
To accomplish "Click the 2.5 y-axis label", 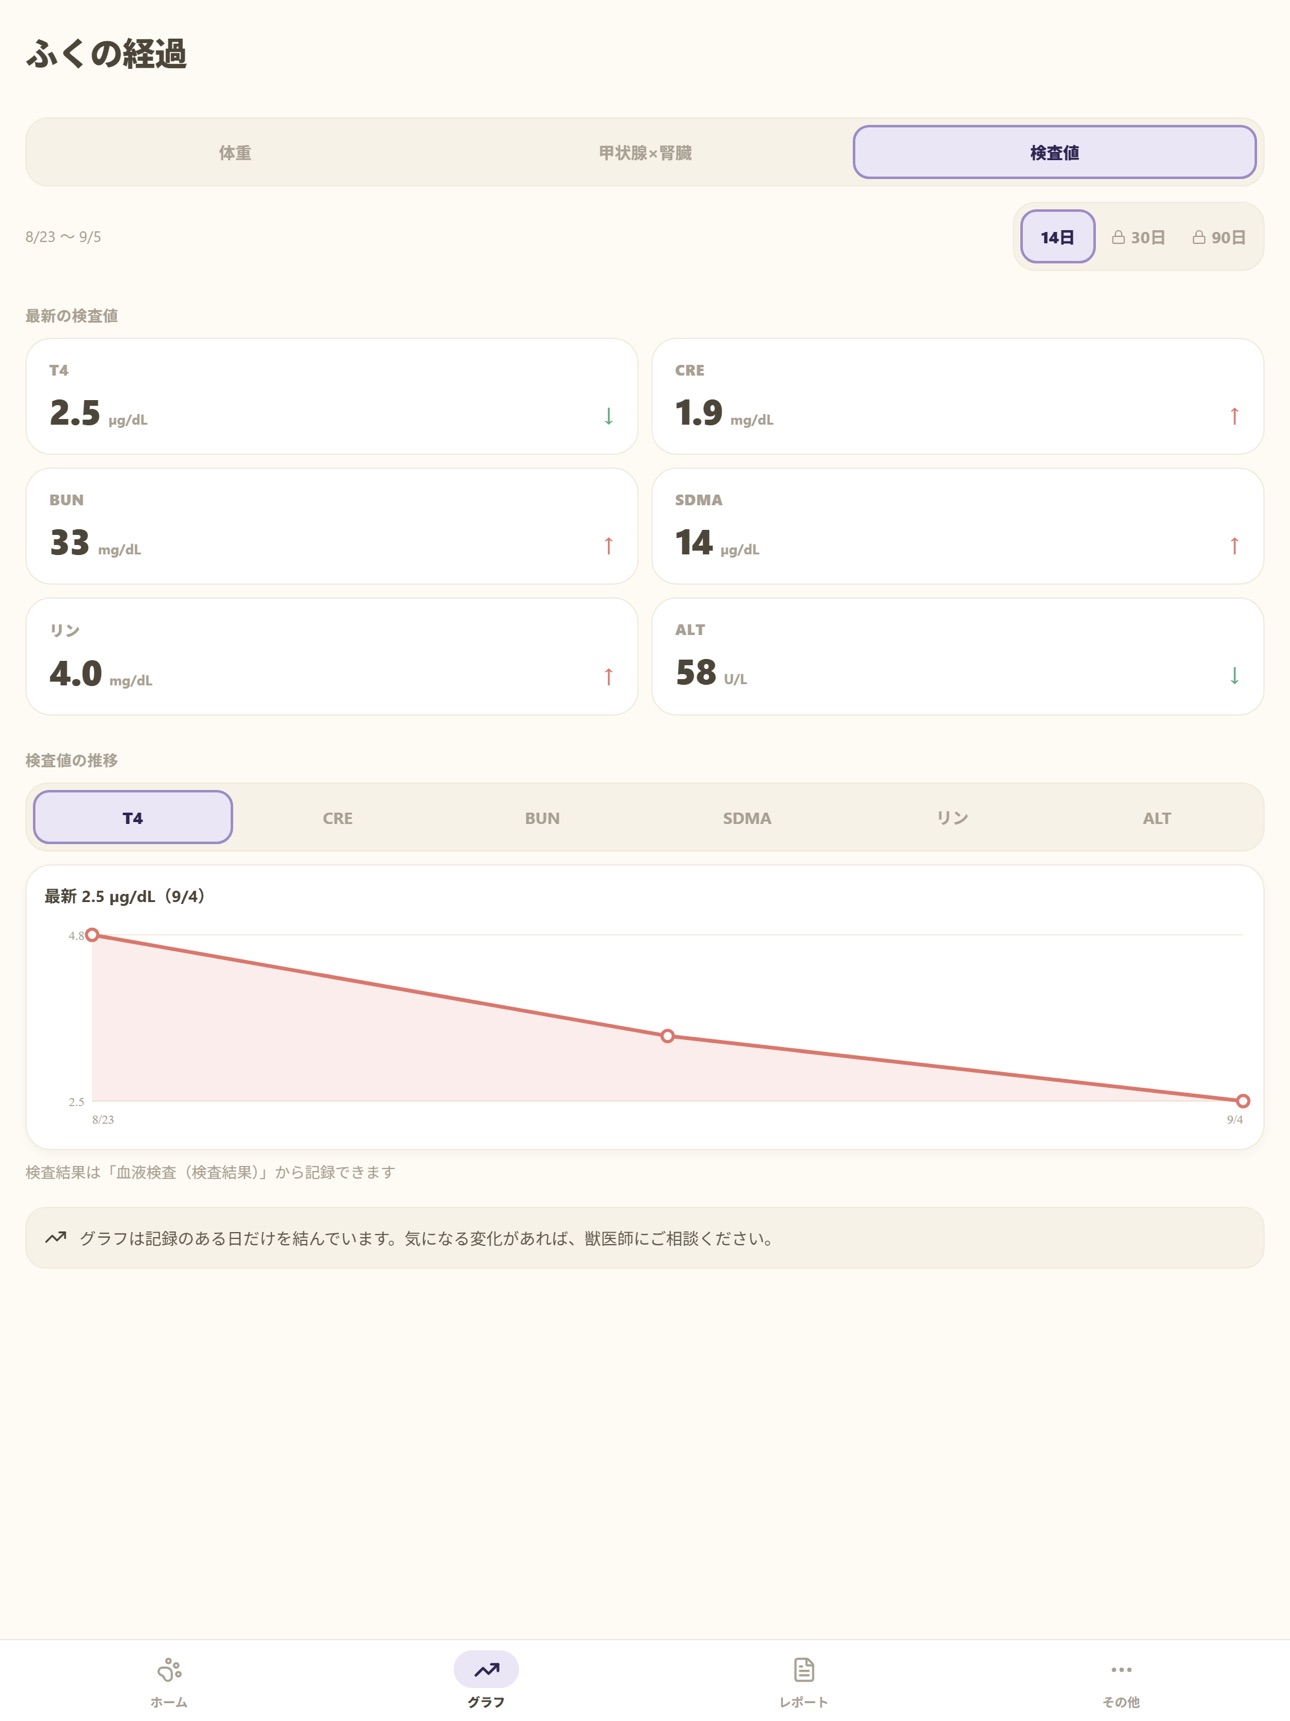I will [x=76, y=1102].
